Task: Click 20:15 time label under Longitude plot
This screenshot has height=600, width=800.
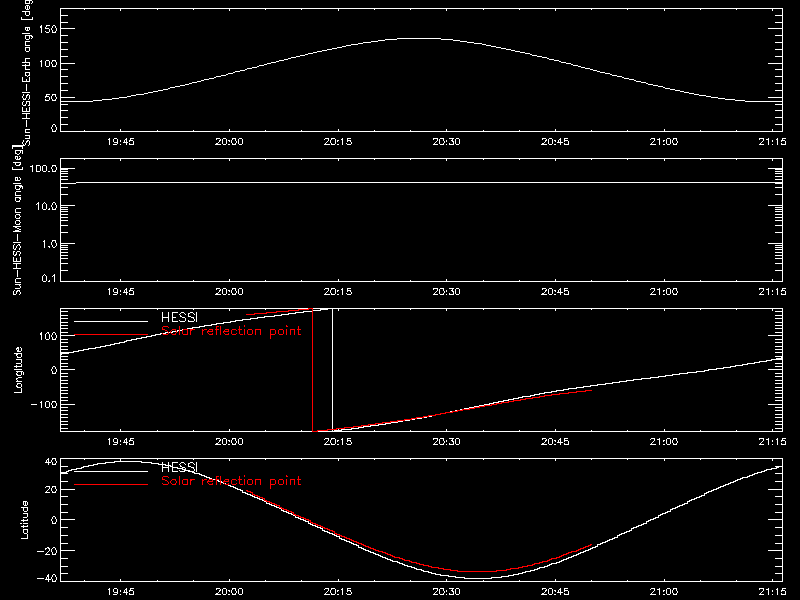Action: [x=338, y=442]
